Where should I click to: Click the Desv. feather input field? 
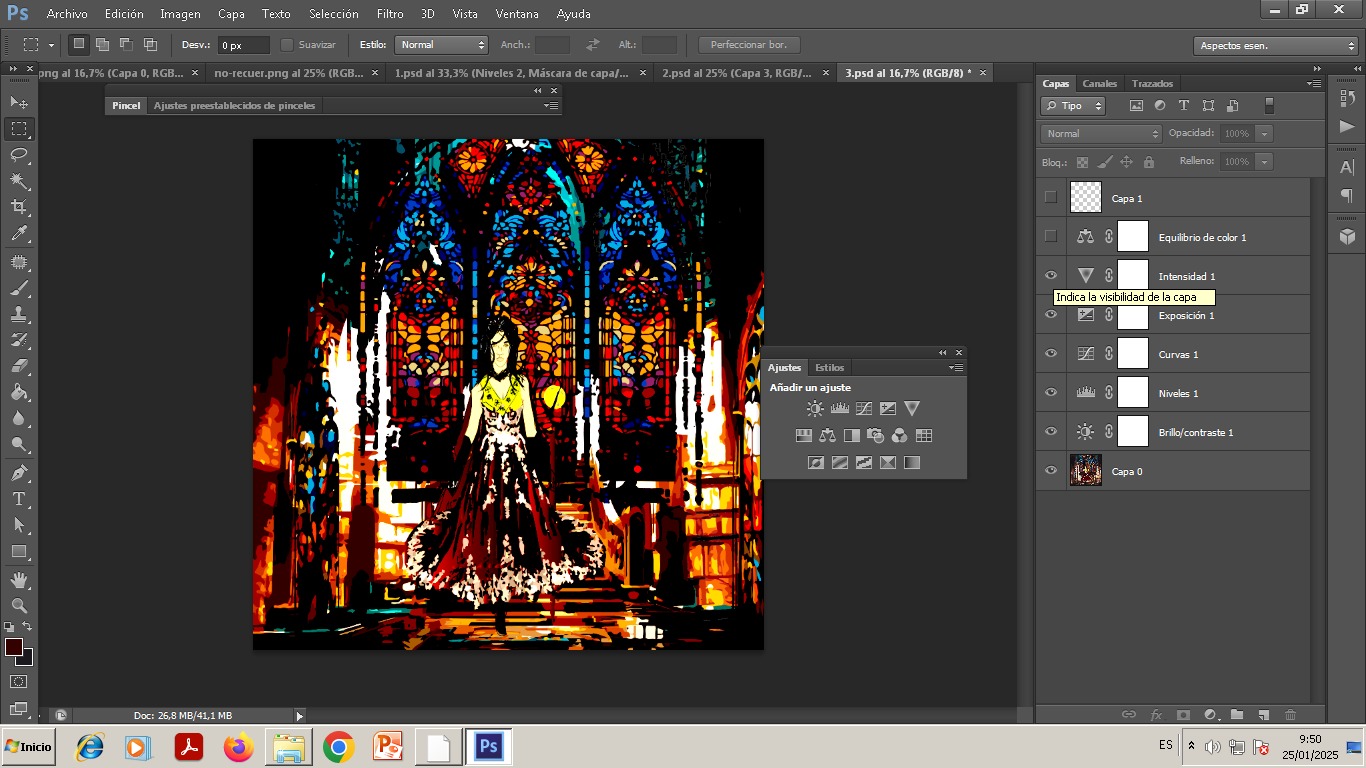click(244, 45)
